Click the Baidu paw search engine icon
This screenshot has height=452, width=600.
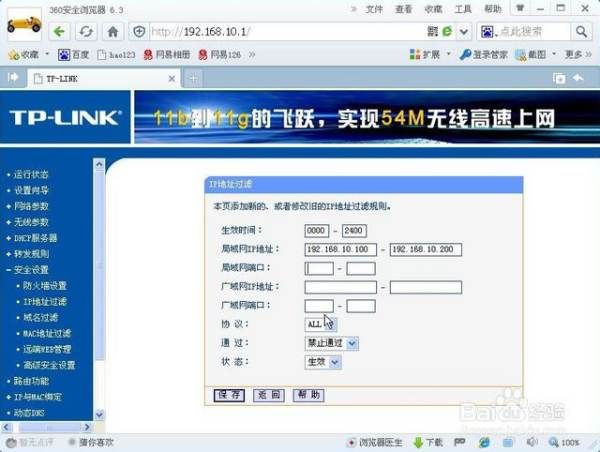click(487, 32)
